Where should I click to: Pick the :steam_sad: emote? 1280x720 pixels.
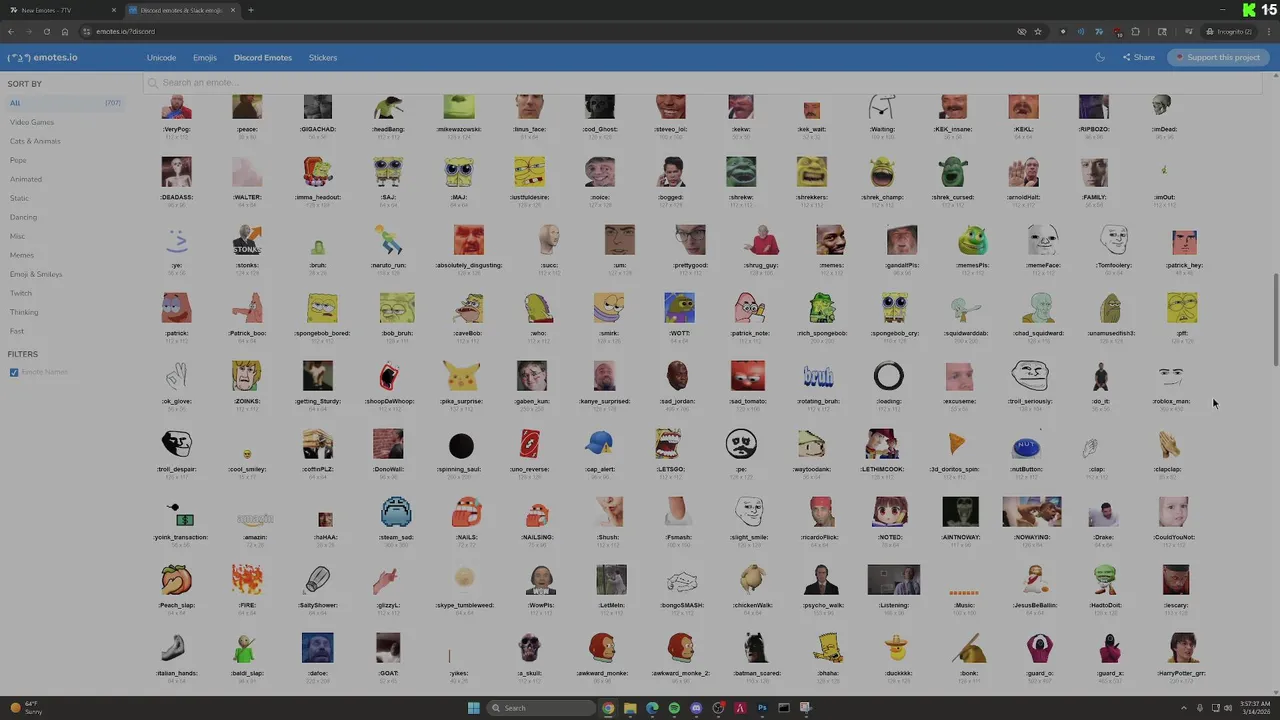pos(396,512)
